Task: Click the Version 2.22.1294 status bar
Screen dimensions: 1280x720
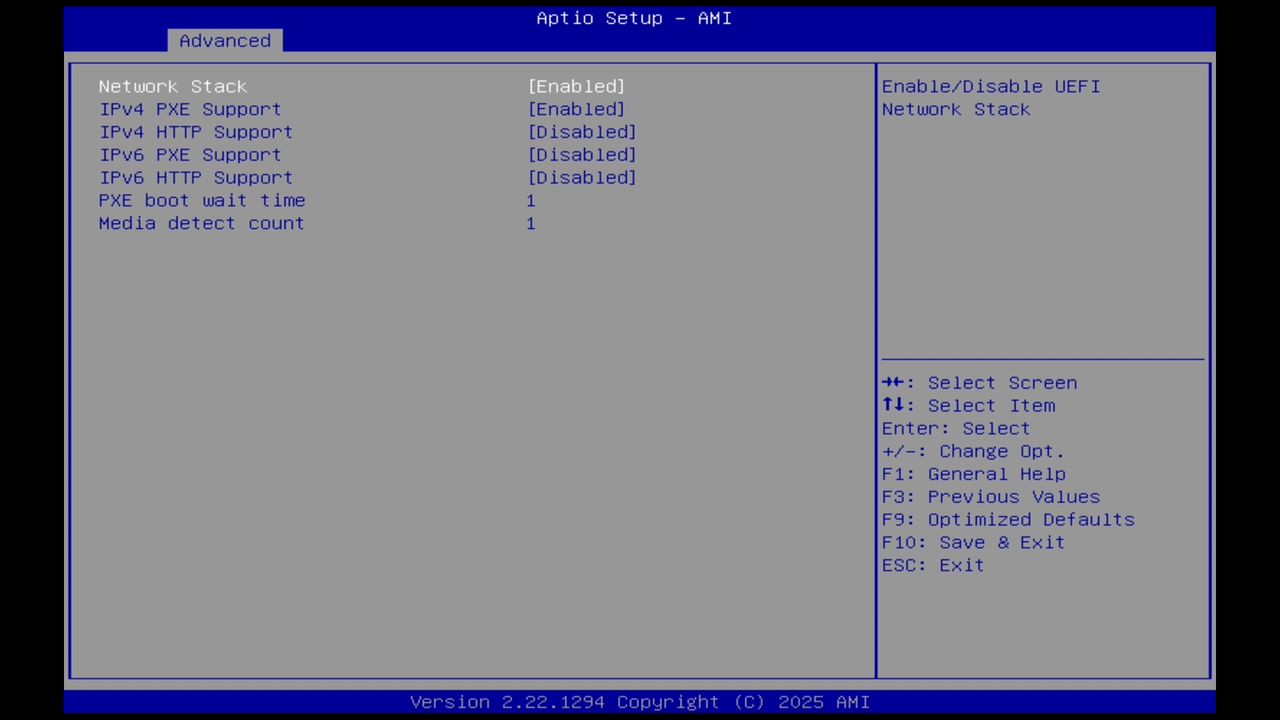Action: [x=640, y=701]
